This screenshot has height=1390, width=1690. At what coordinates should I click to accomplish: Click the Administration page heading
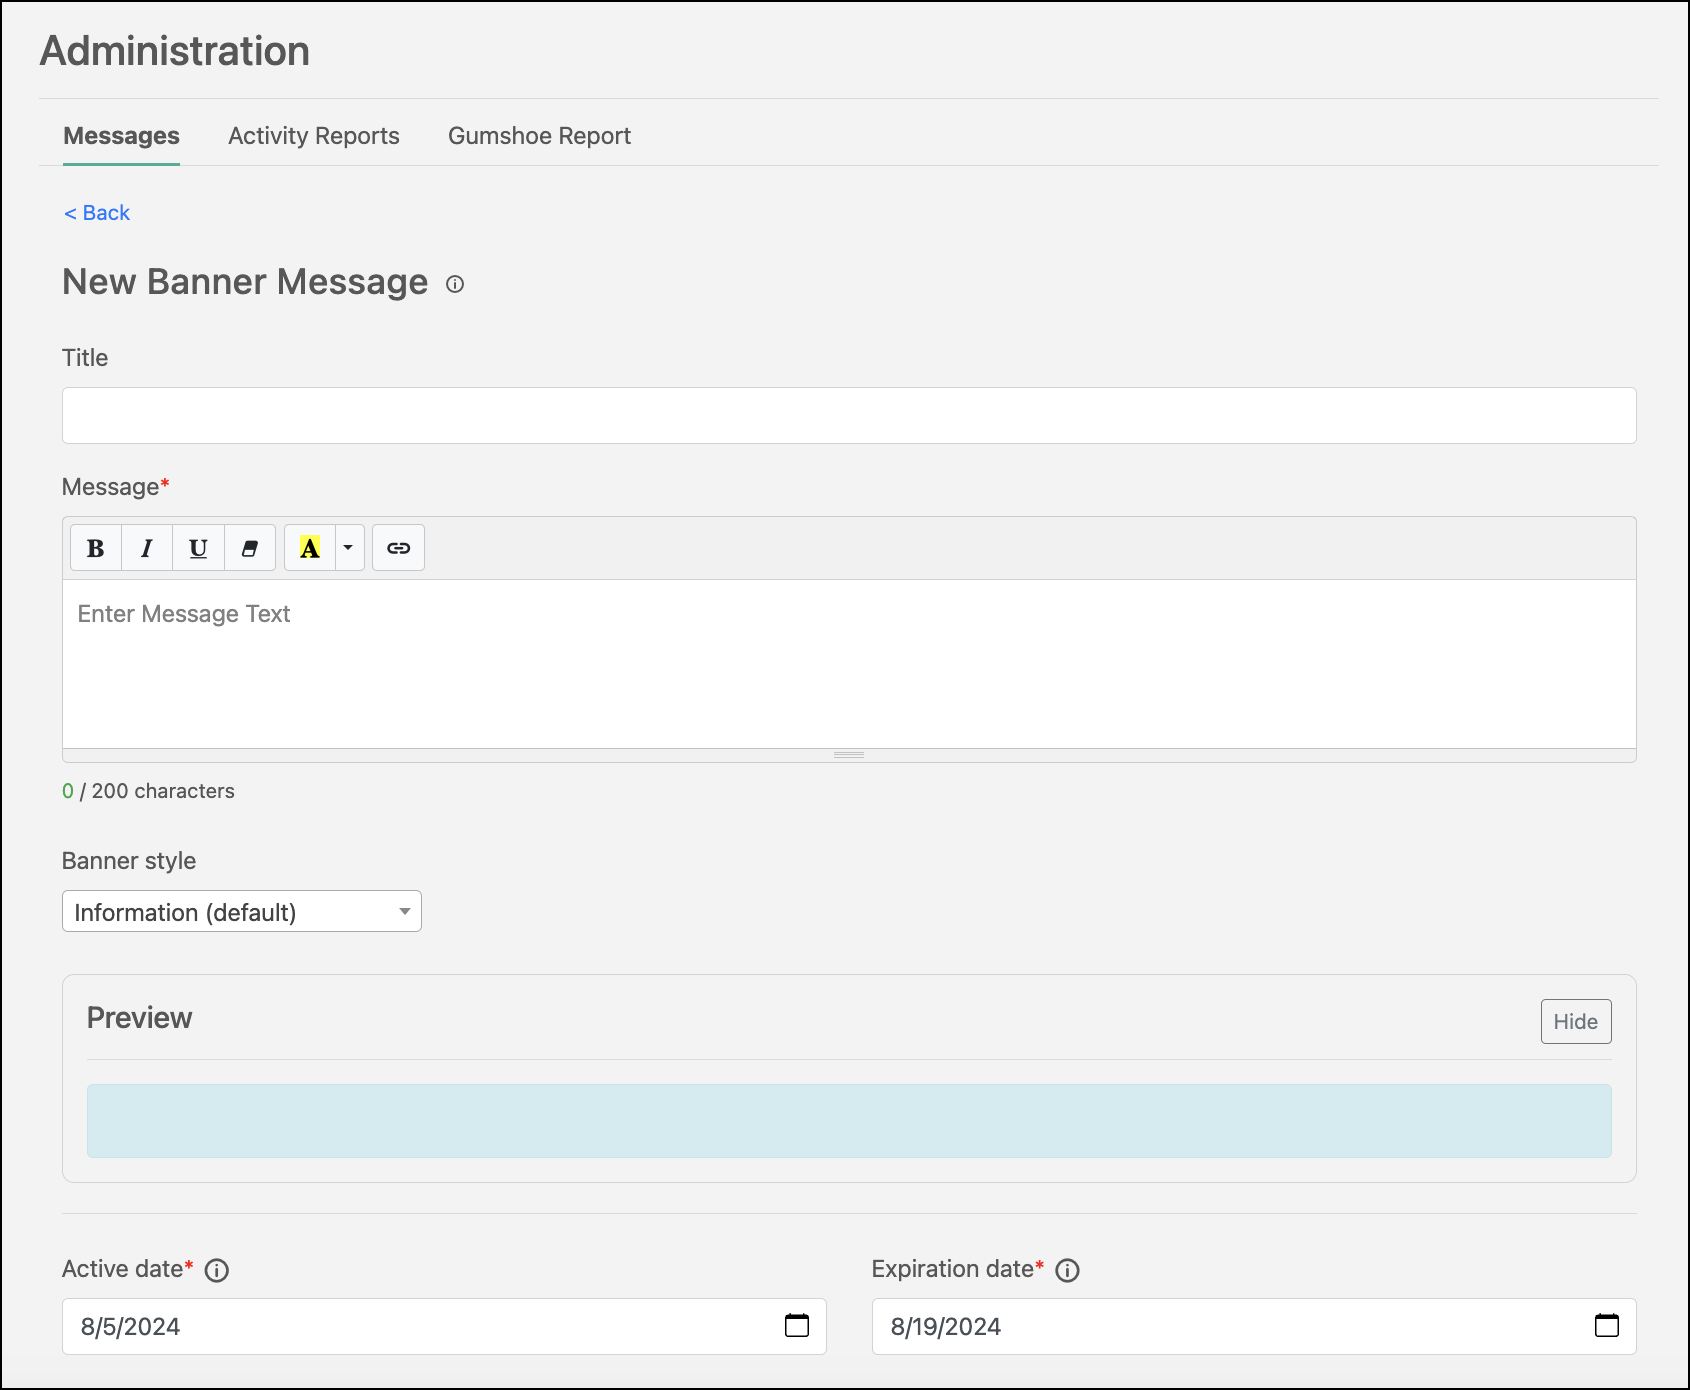(x=175, y=51)
